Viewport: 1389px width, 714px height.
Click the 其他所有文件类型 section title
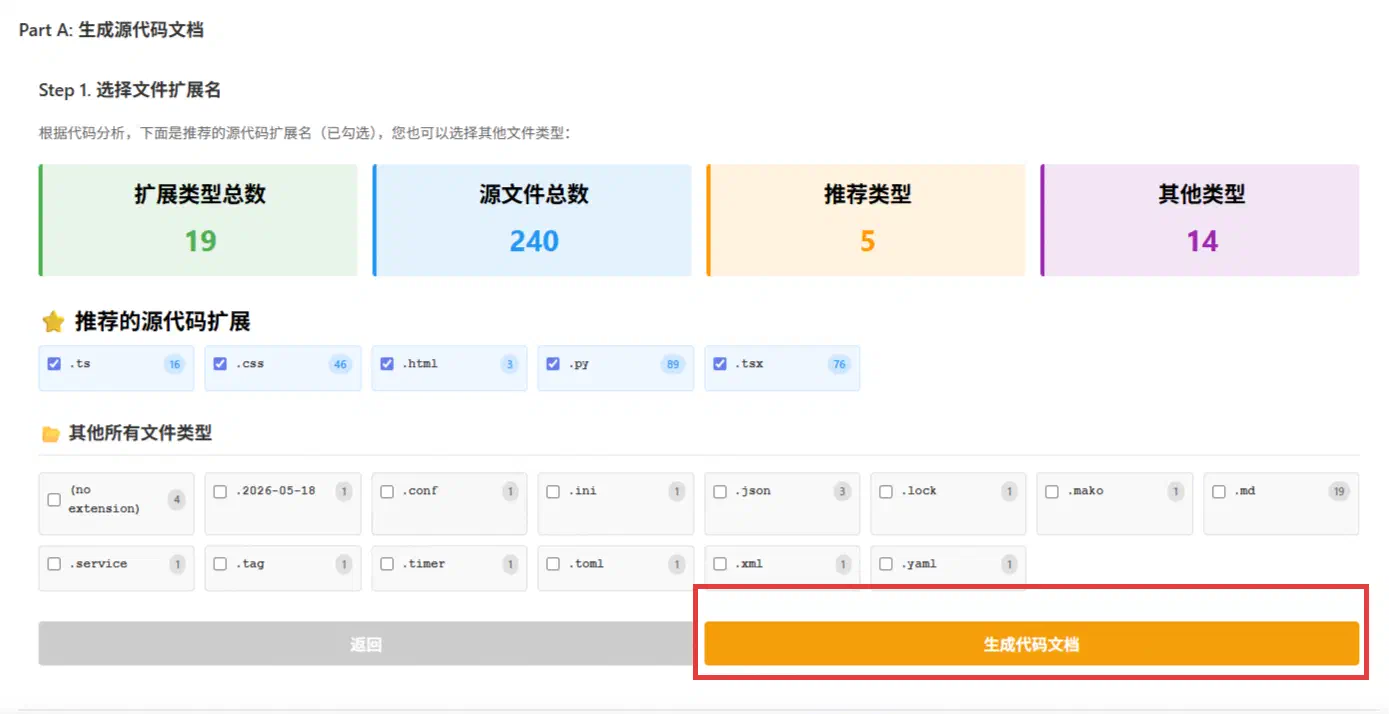(140, 433)
